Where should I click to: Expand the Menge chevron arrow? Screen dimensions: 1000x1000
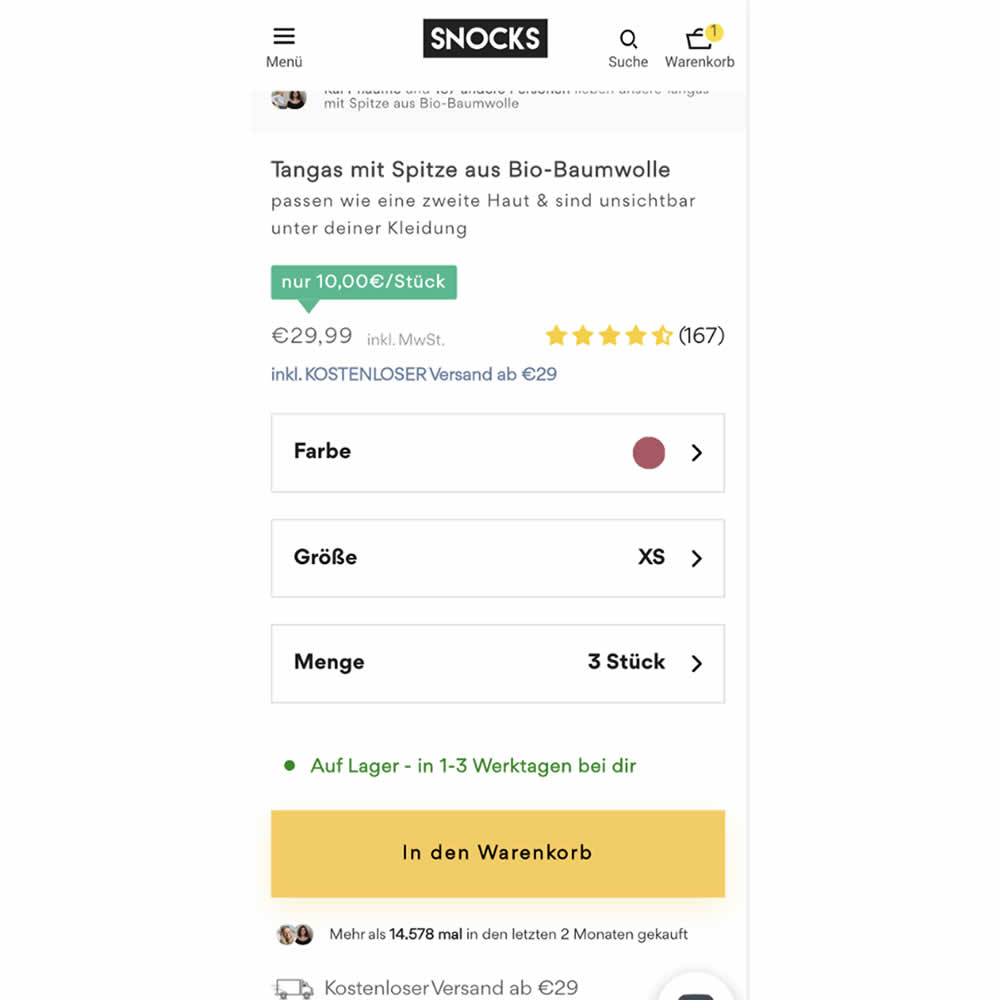pos(697,663)
